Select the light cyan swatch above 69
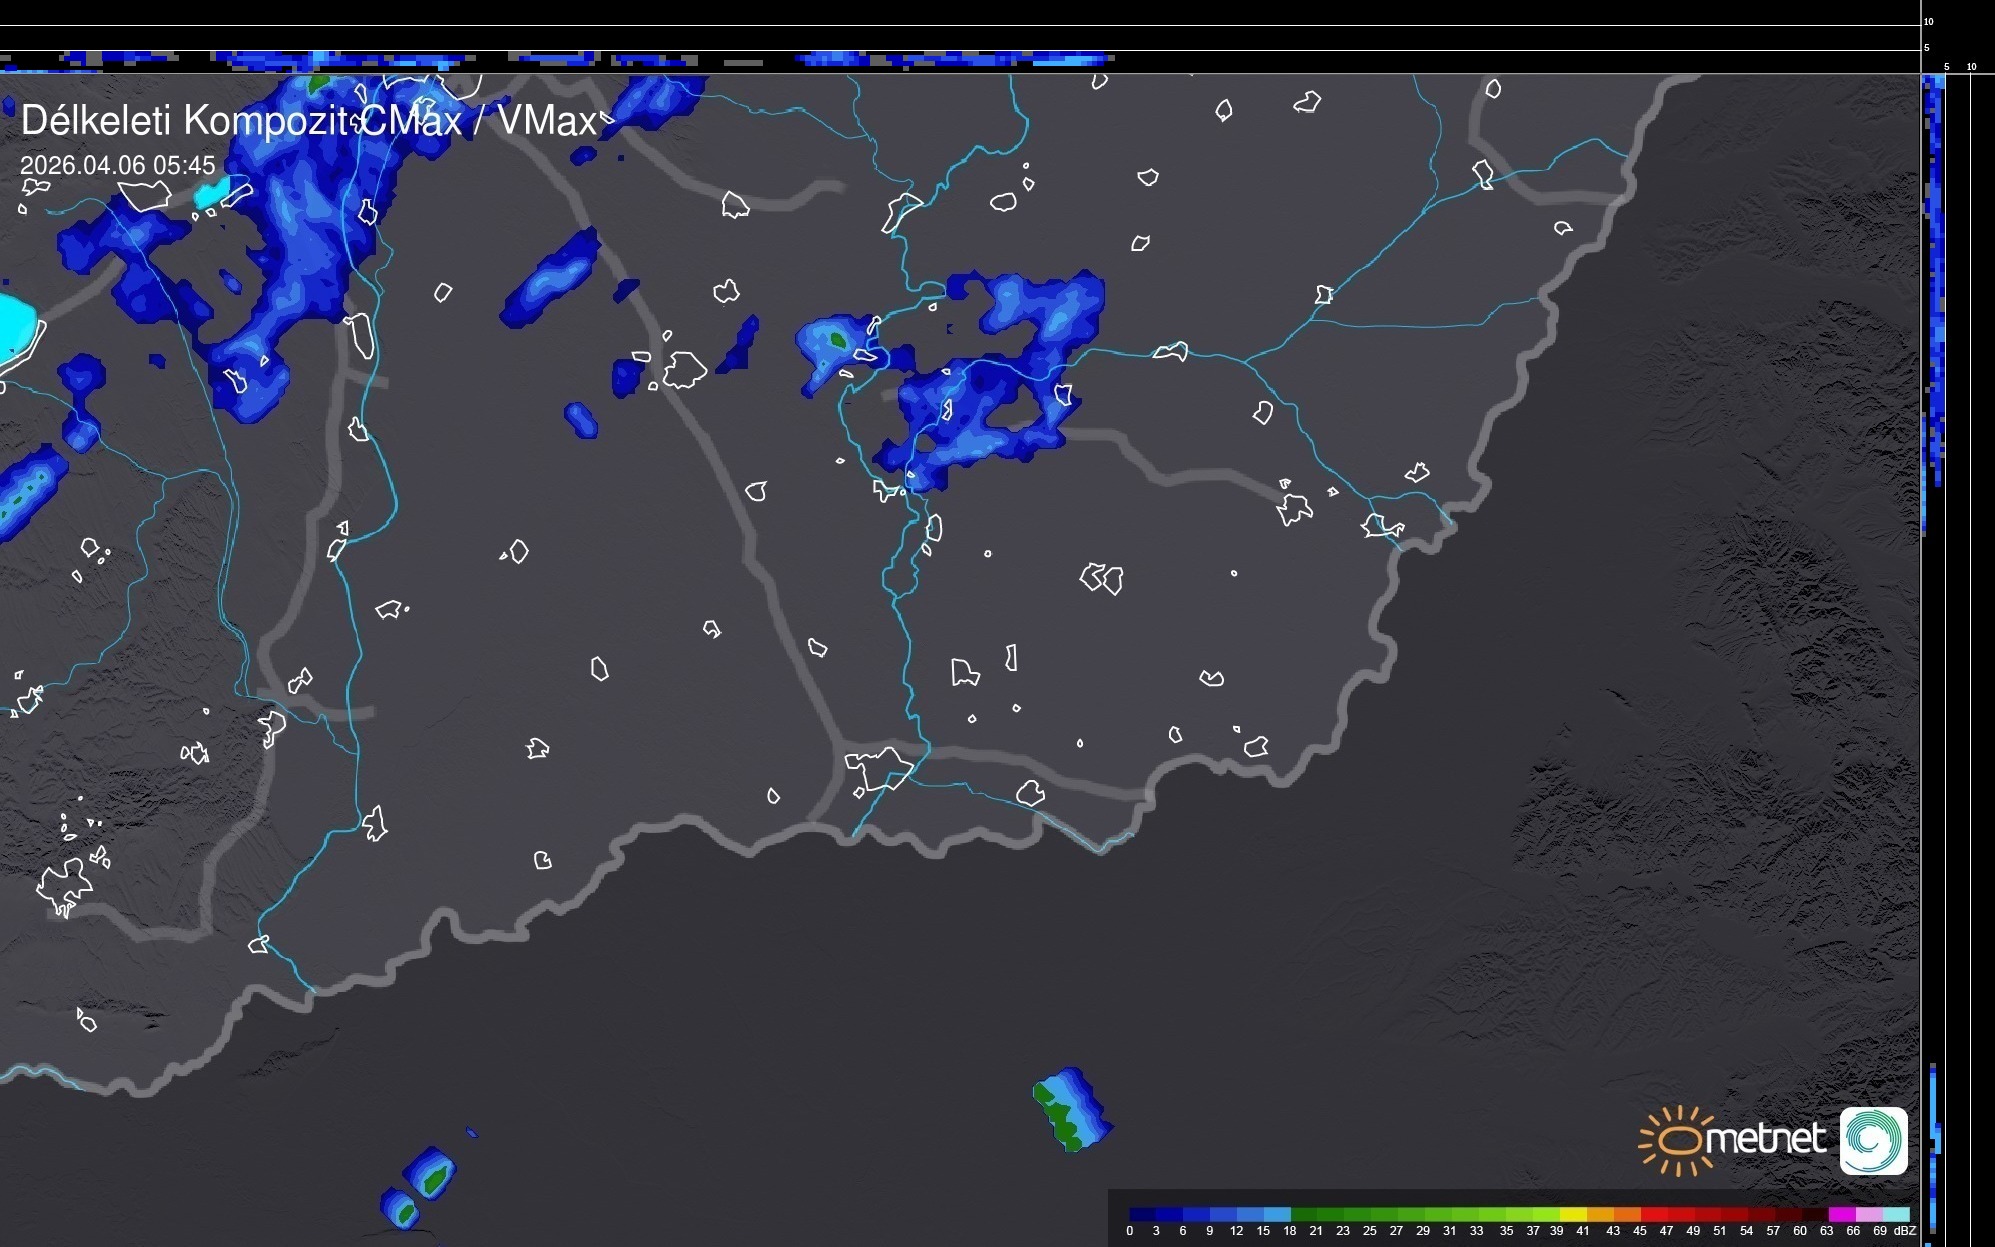 tap(1895, 1214)
